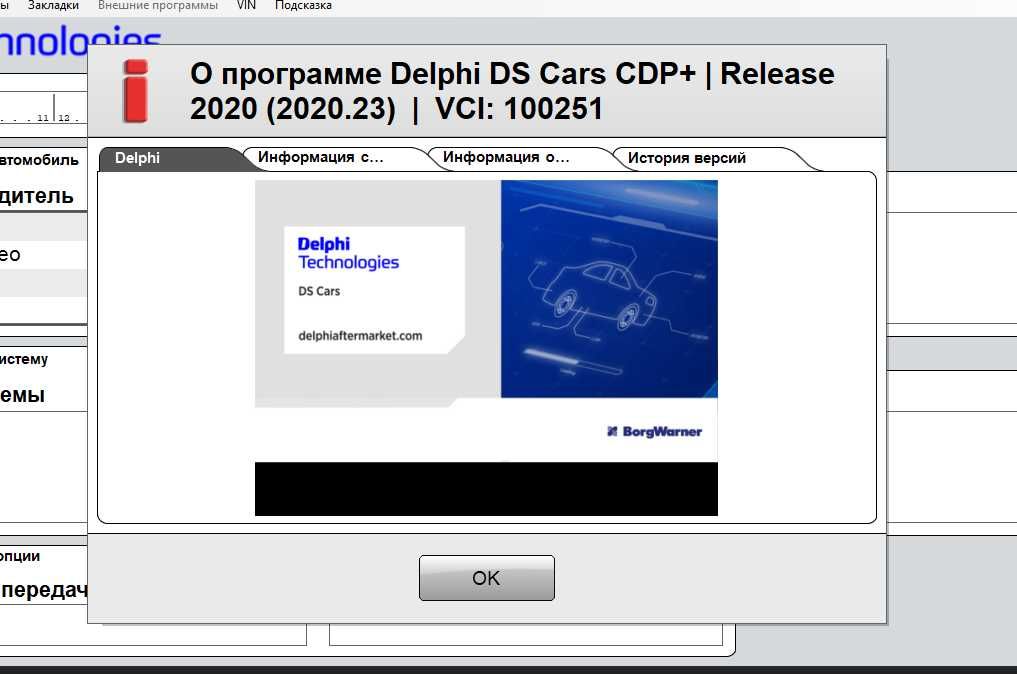
Task: Open the 'Внешние программы' menu
Action: click(x=158, y=6)
